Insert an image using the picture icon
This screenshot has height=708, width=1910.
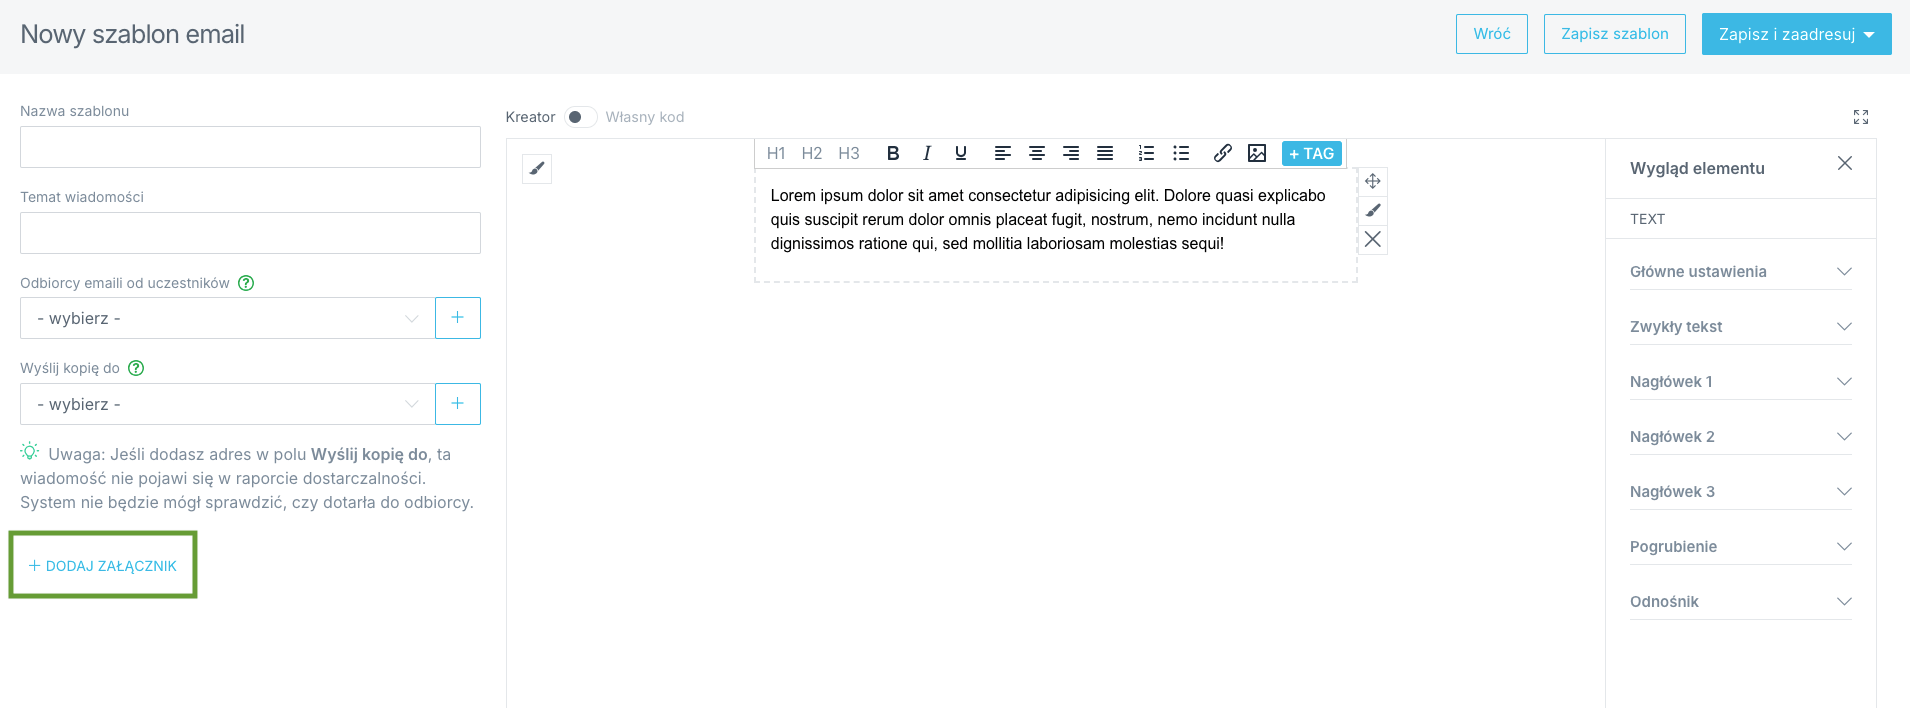pos(1257,153)
